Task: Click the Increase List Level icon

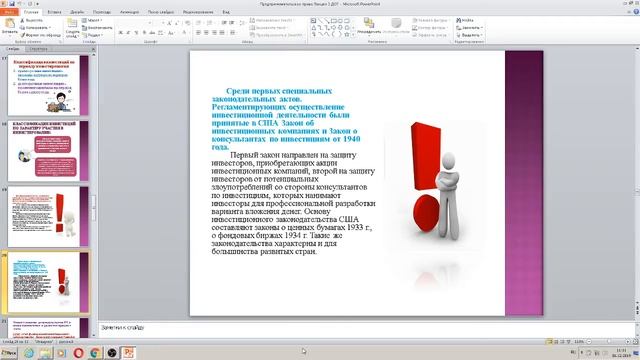Action: pos(231,23)
